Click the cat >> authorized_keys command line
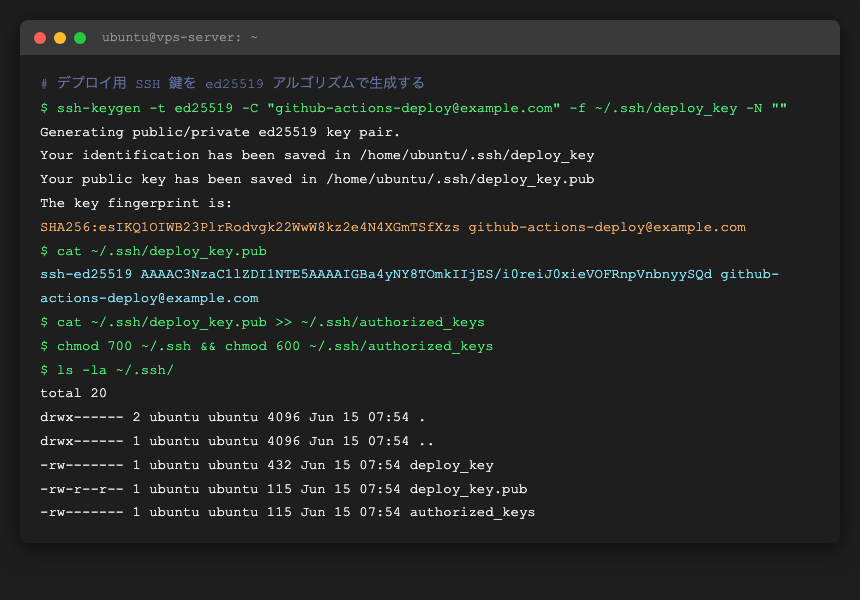The width and height of the screenshot is (860, 600). point(262,322)
